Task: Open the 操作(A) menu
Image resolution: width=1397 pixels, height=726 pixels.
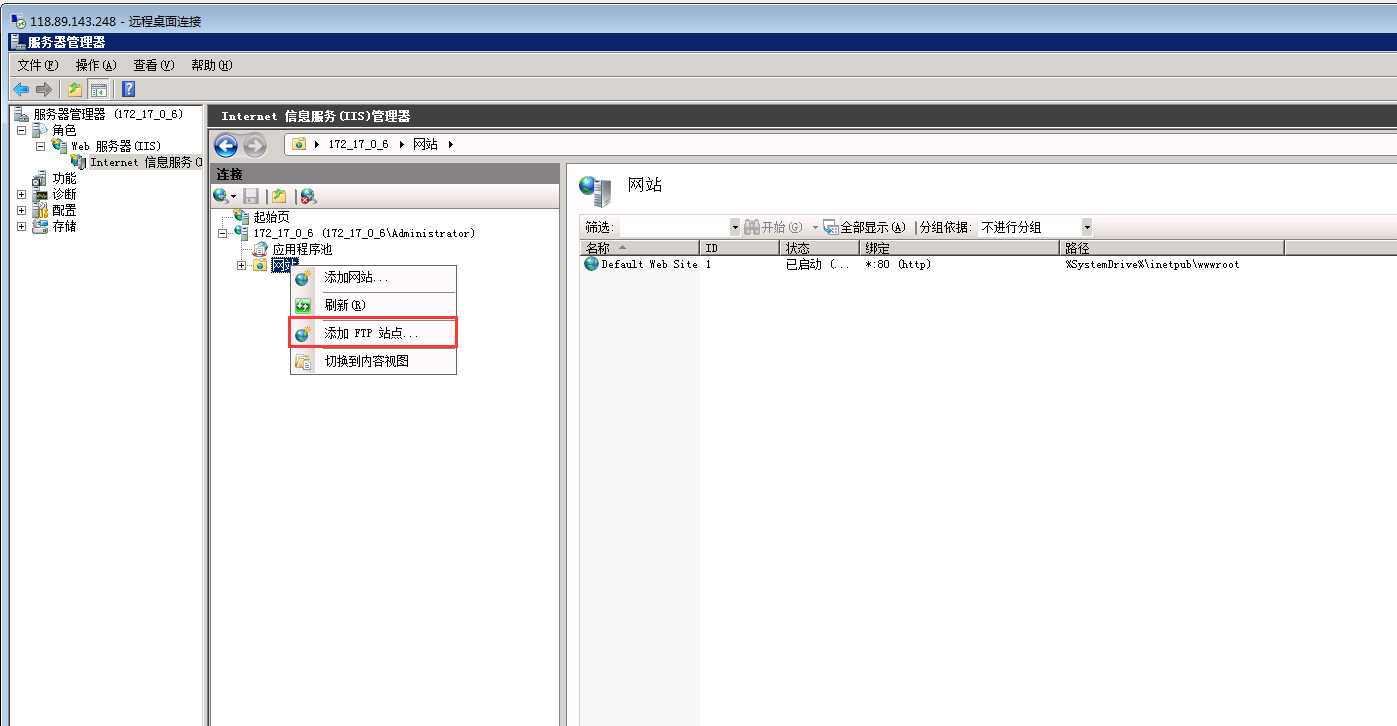Action: click(96, 65)
